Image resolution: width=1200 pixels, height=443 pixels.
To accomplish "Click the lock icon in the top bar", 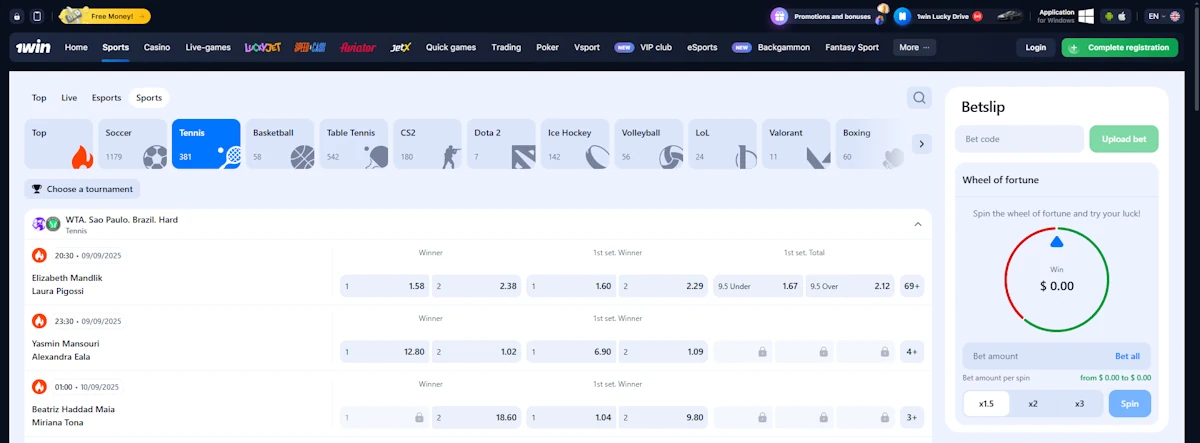I will (x=17, y=16).
